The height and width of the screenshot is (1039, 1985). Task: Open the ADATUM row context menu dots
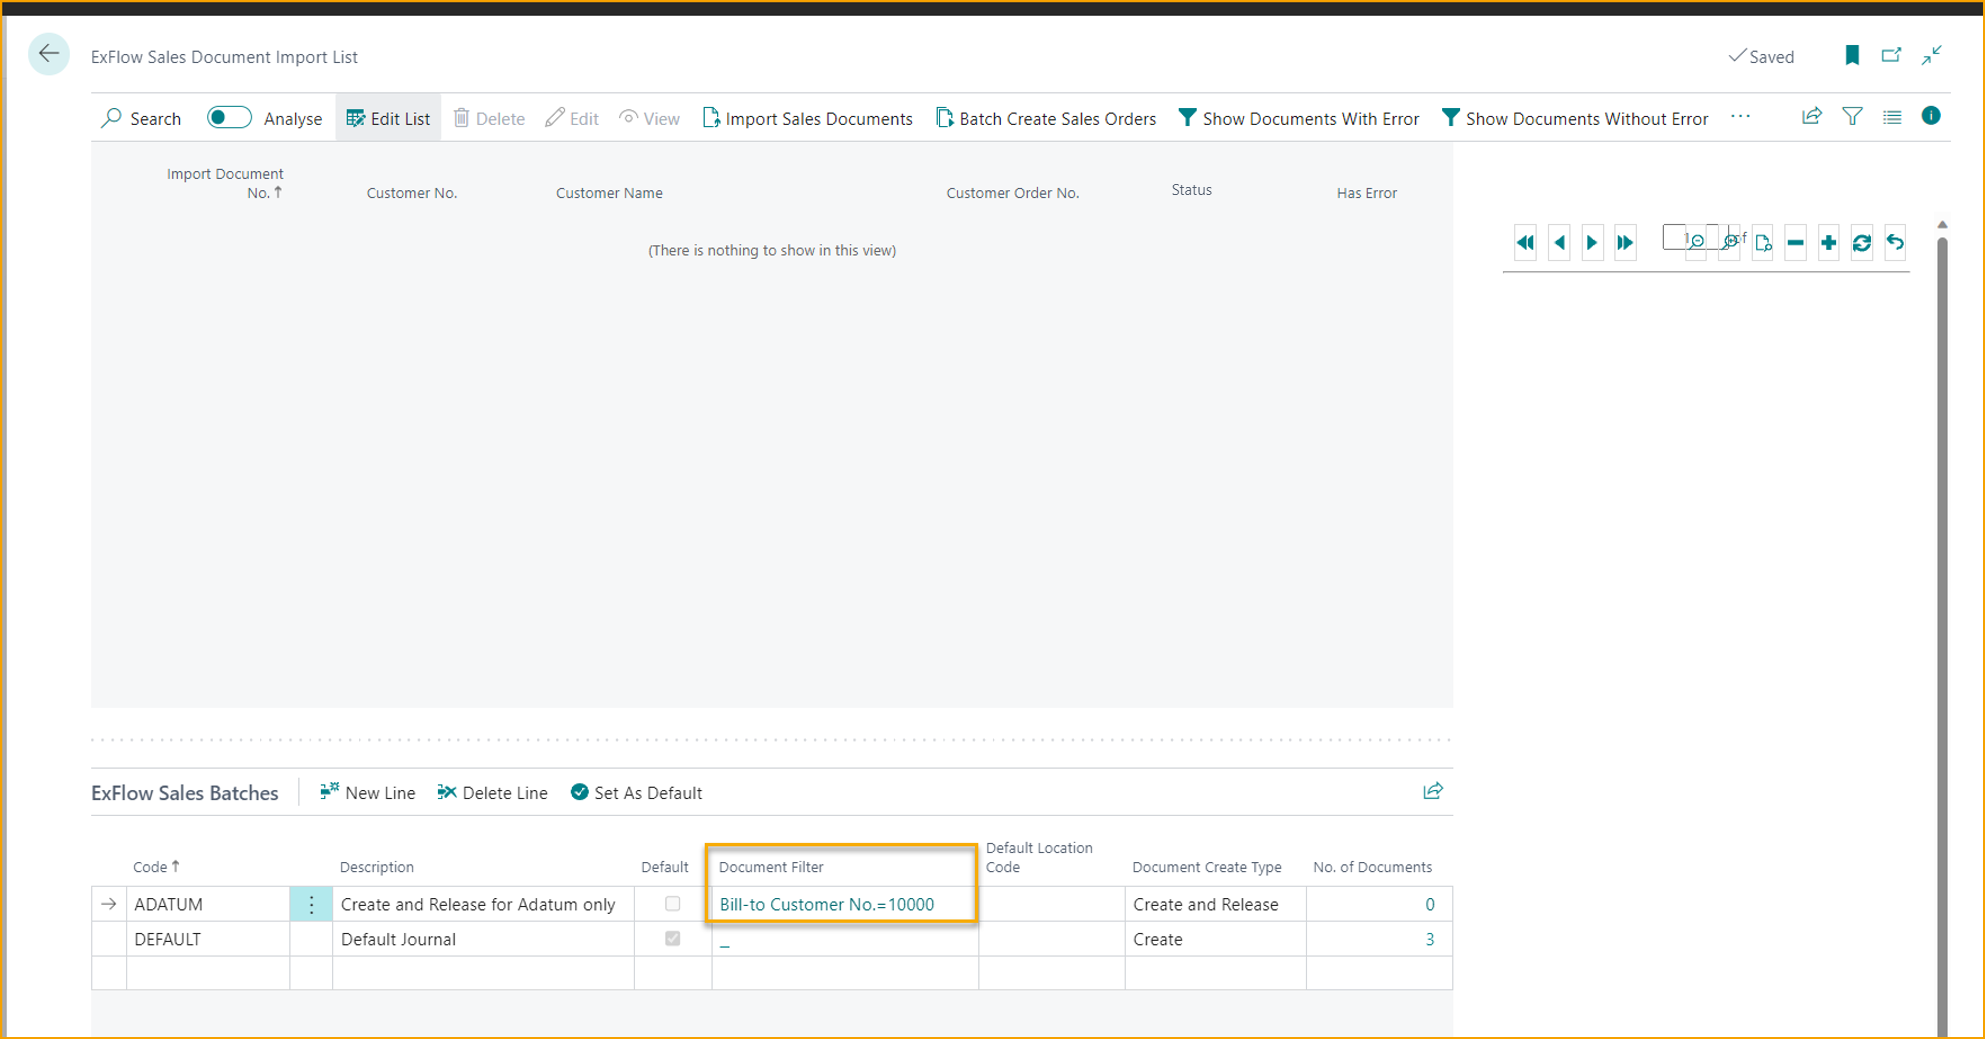click(311, 903)
